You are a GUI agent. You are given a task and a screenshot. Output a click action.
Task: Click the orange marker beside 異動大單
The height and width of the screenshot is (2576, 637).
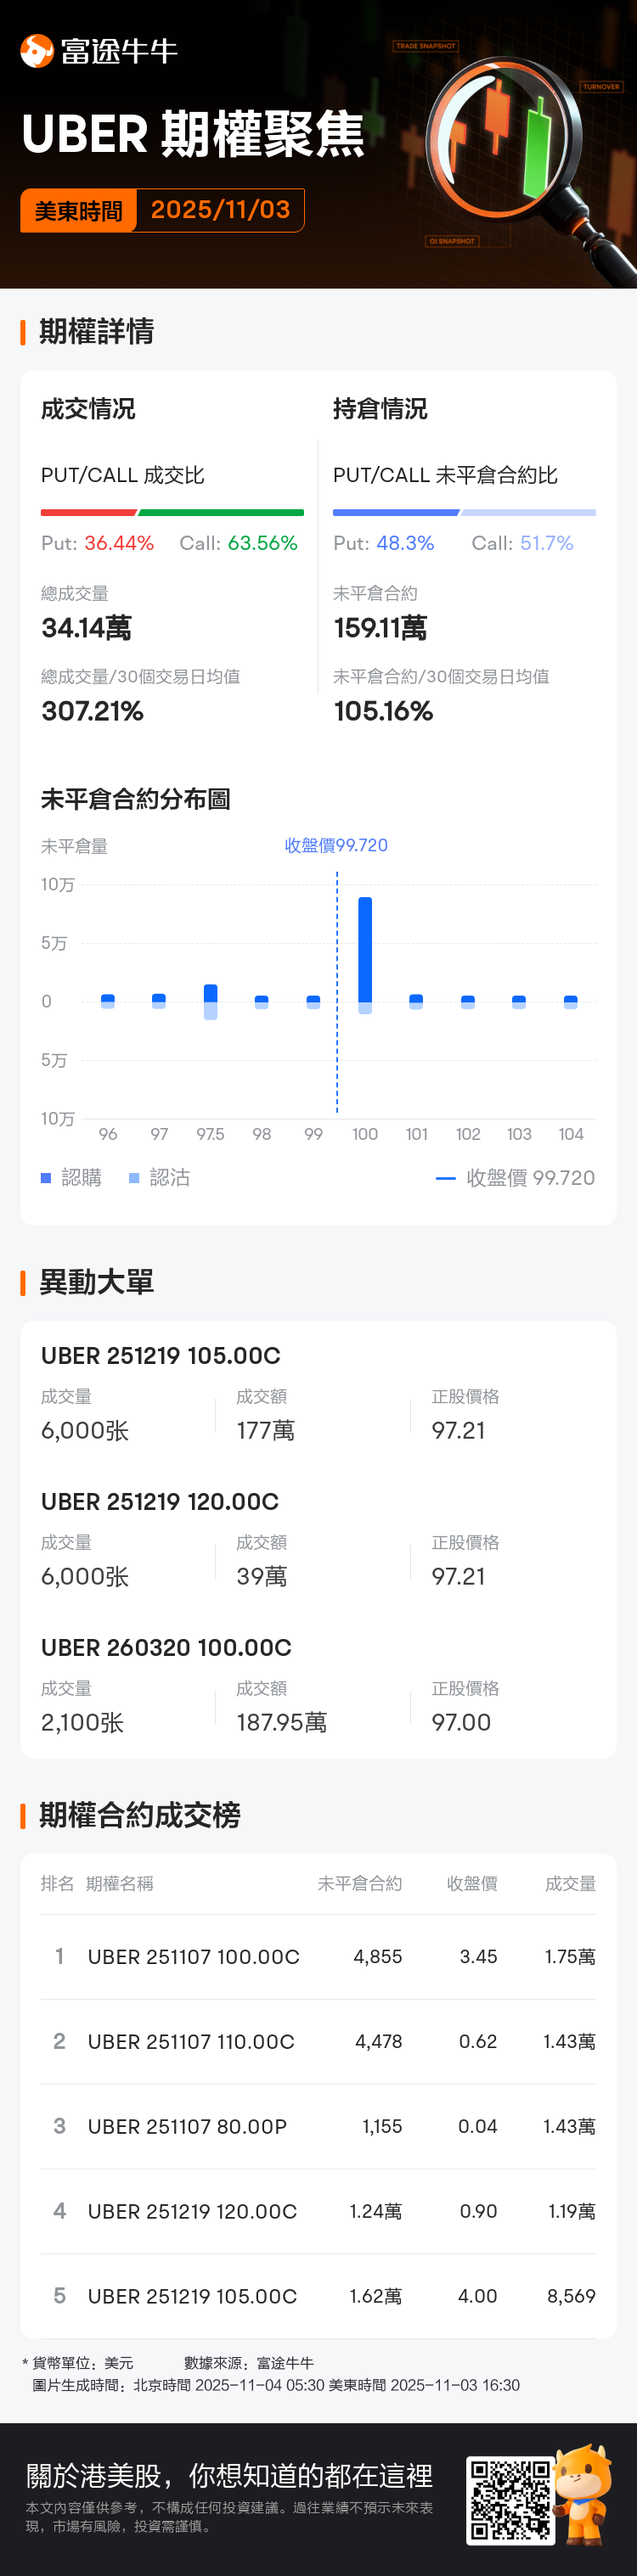click(23, 1282)
